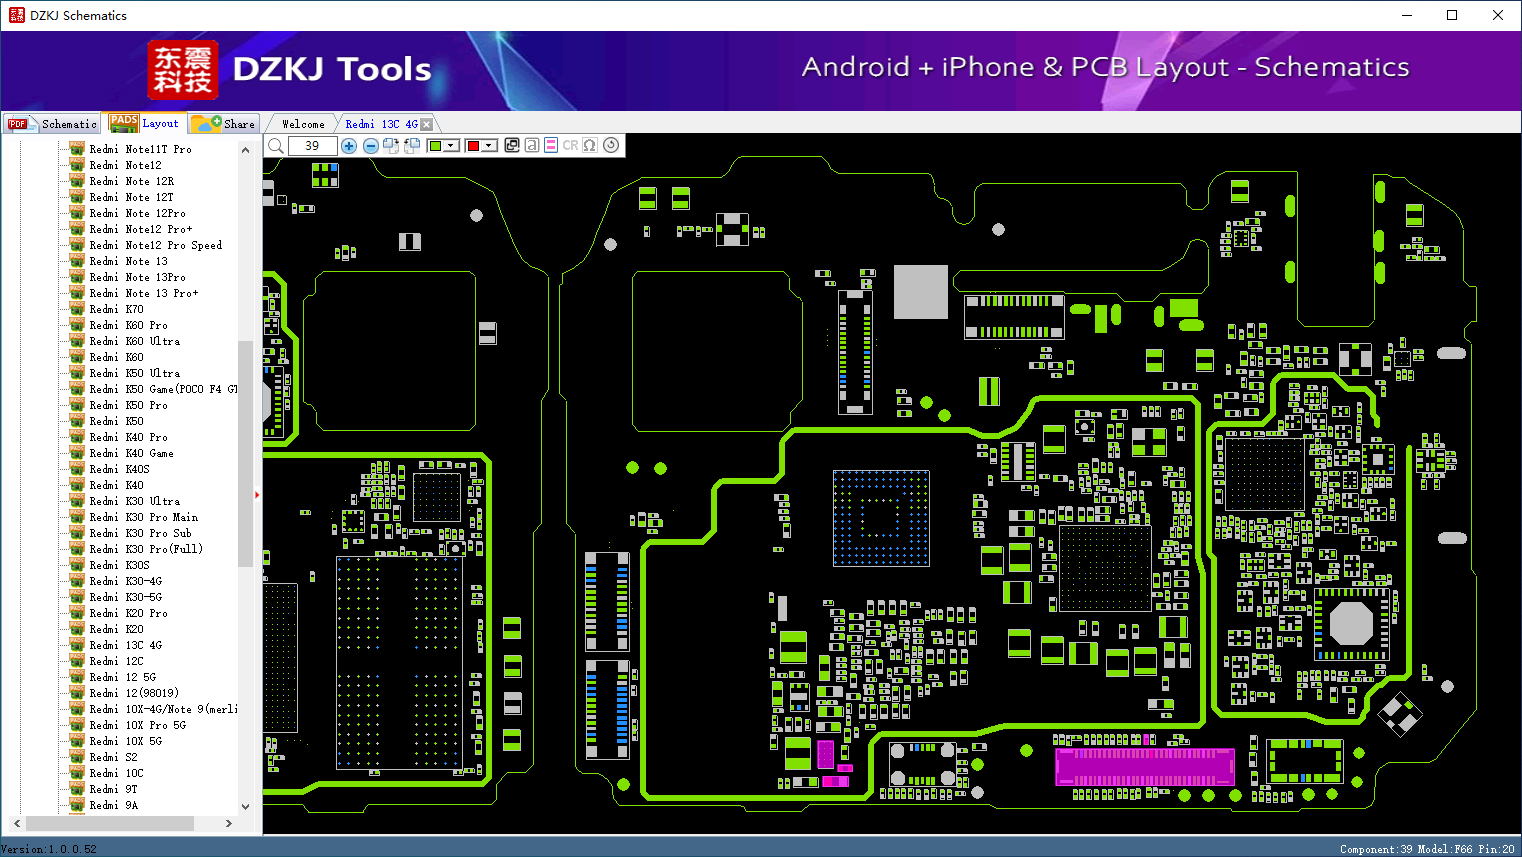Switch to the Layout tab

145,123
